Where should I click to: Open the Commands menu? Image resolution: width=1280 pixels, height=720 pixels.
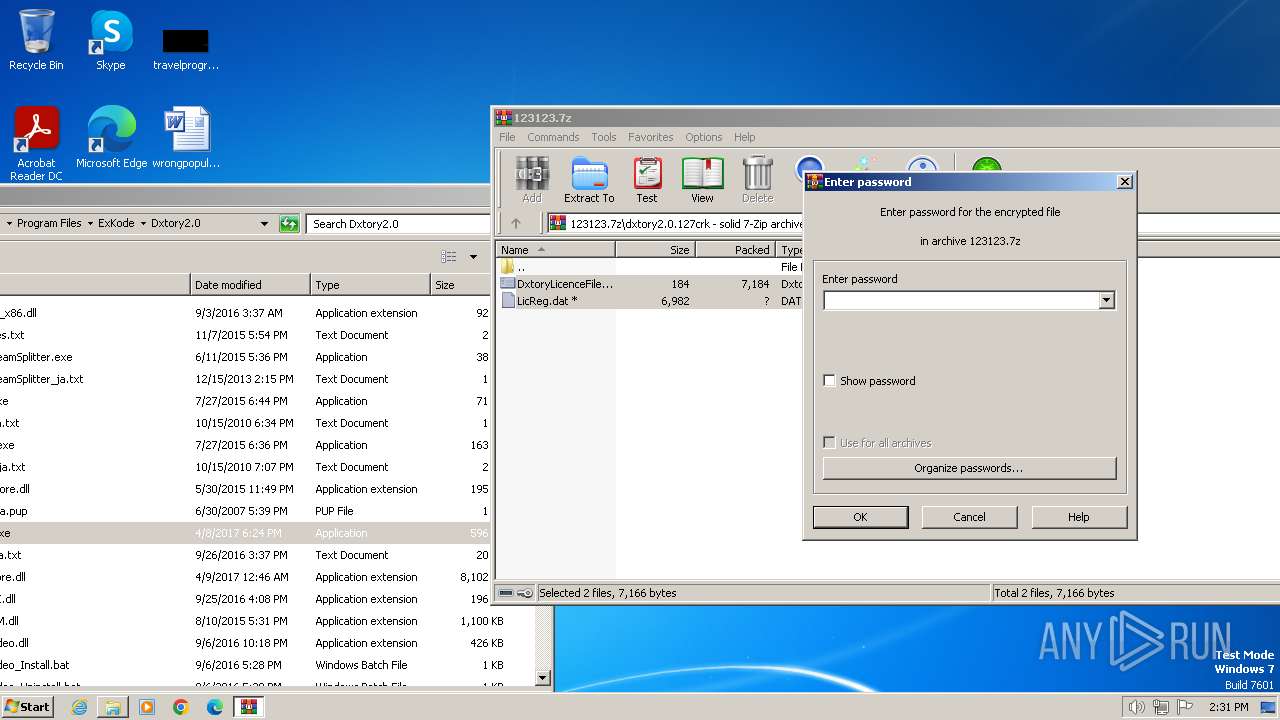point(553,137)
